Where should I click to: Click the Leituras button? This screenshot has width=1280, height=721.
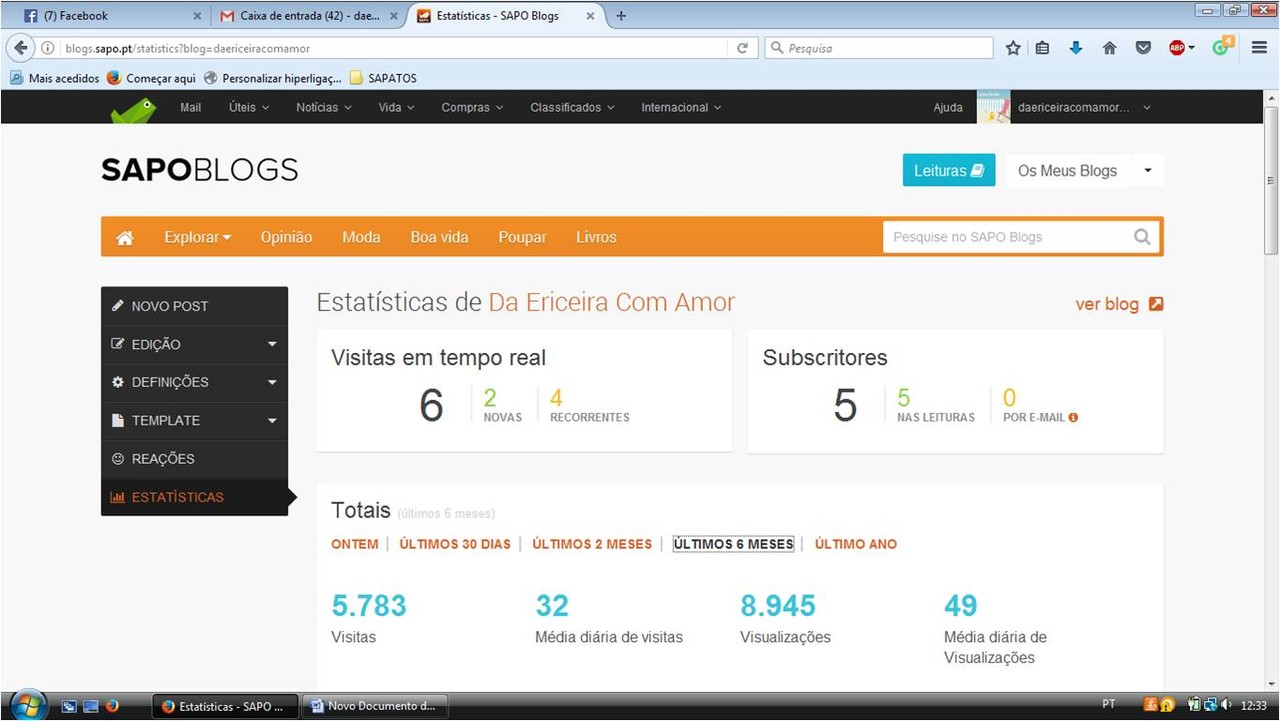coord(947,170)
